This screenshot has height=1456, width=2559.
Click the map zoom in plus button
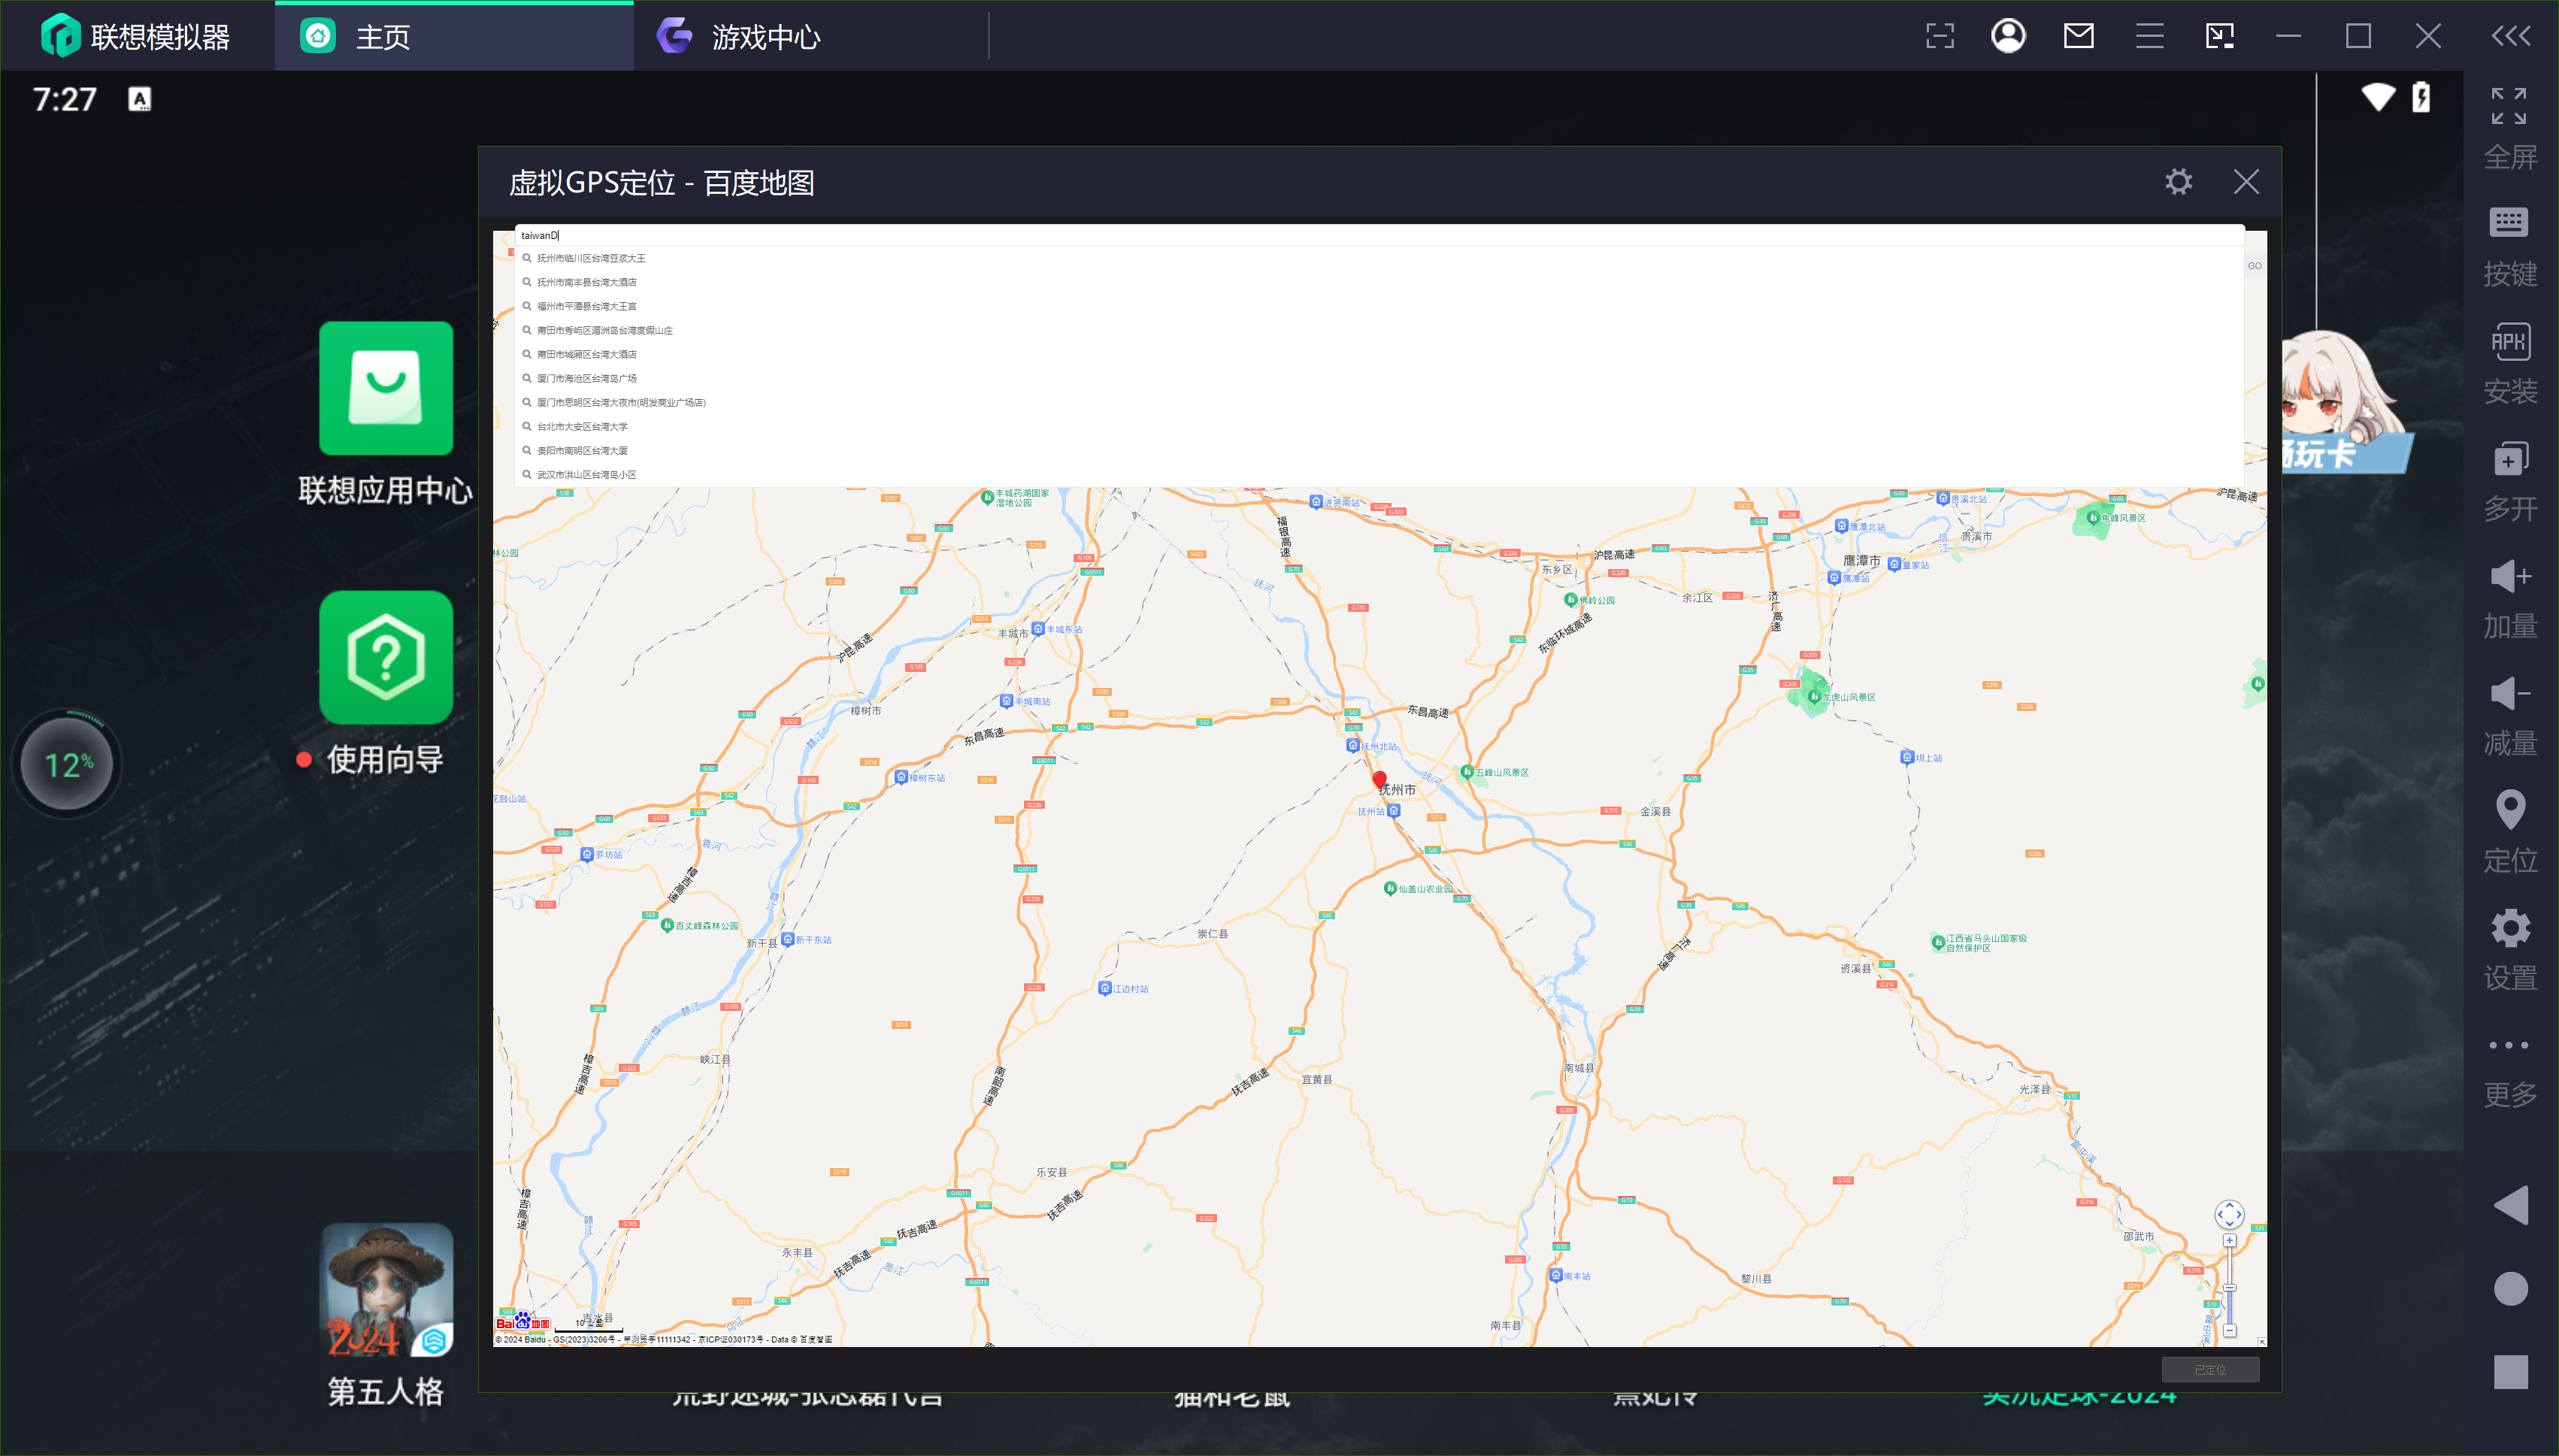[x=2229, y=1240]
